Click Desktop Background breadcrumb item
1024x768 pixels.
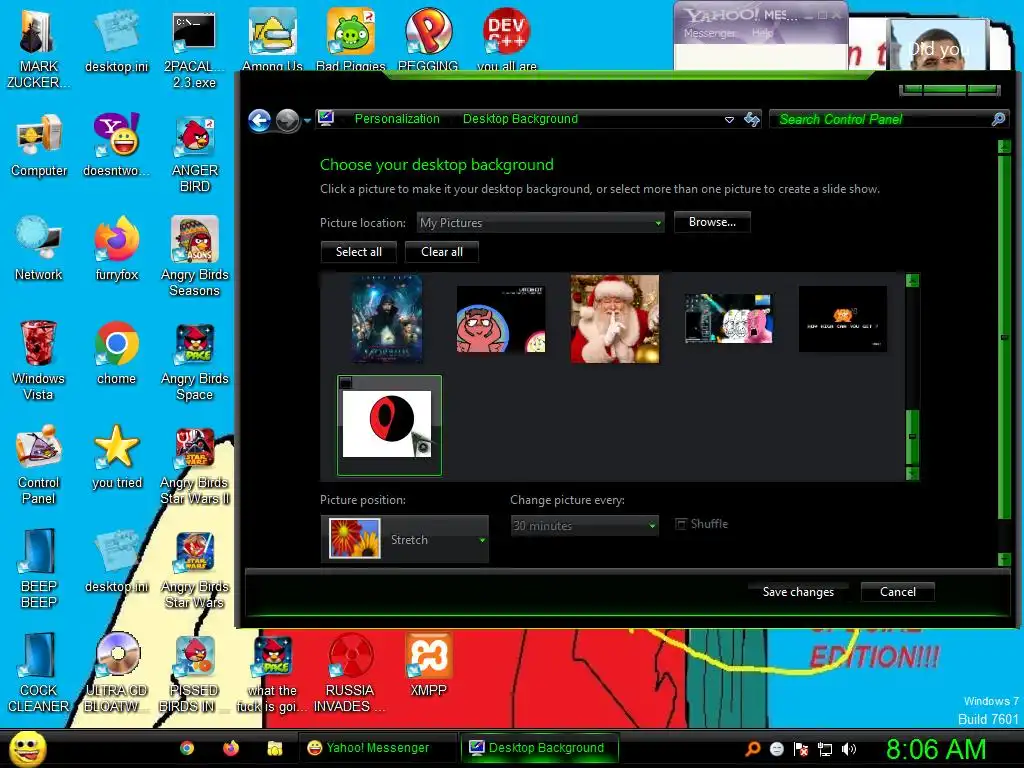[x=520, y=119]
